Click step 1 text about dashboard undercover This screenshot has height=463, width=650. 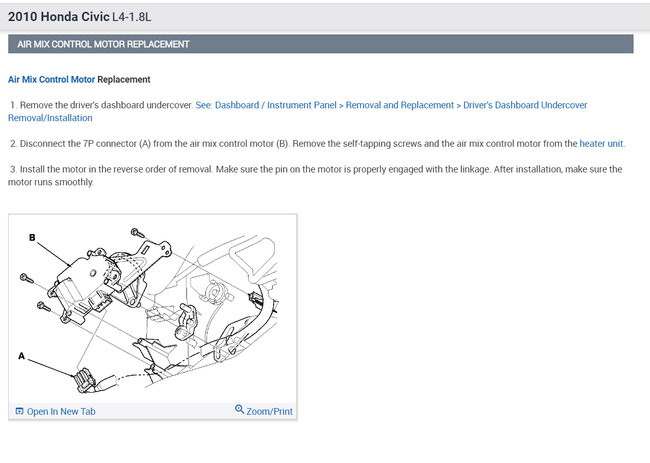click(102, 105)
